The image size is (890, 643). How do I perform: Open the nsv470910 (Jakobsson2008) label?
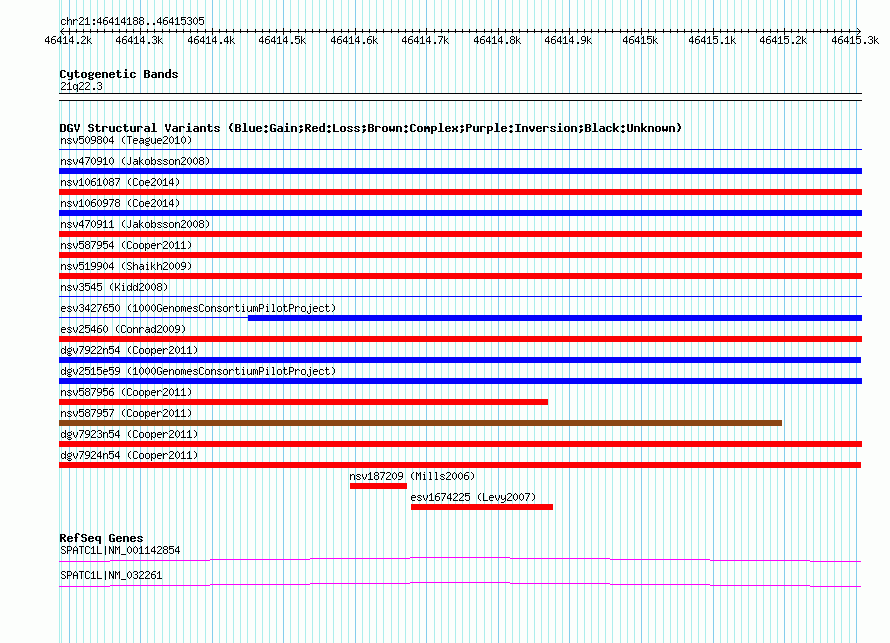135,161
